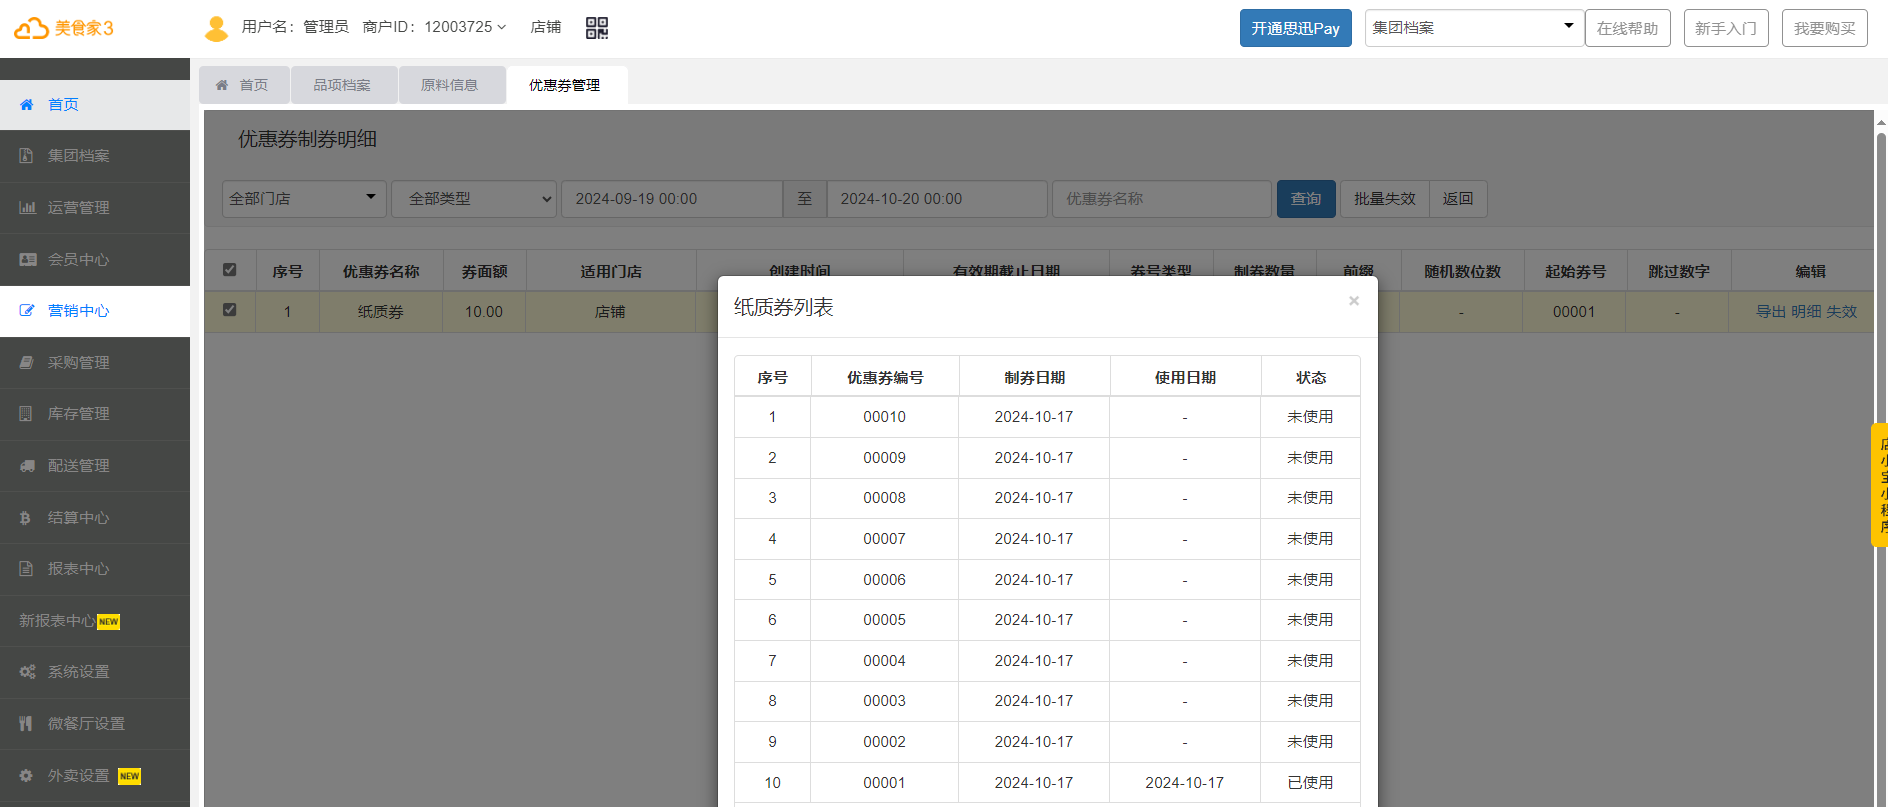Open the 全部门店 store dropdown
The height and width of the screenshot is (807, 1888).
[x=304, y=199]
